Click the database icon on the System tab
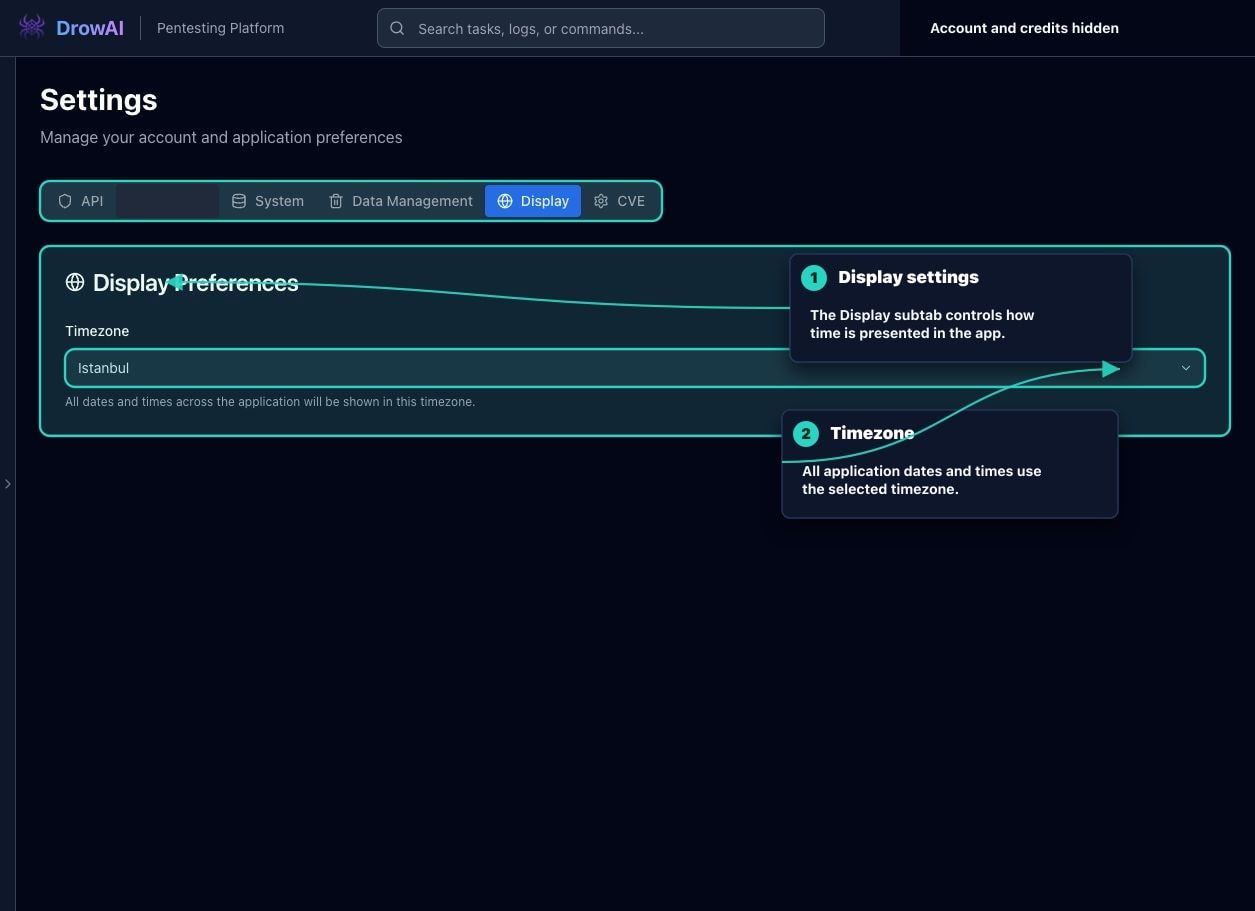This screenshot has width=1255, height=911. (x=239, y=201)
